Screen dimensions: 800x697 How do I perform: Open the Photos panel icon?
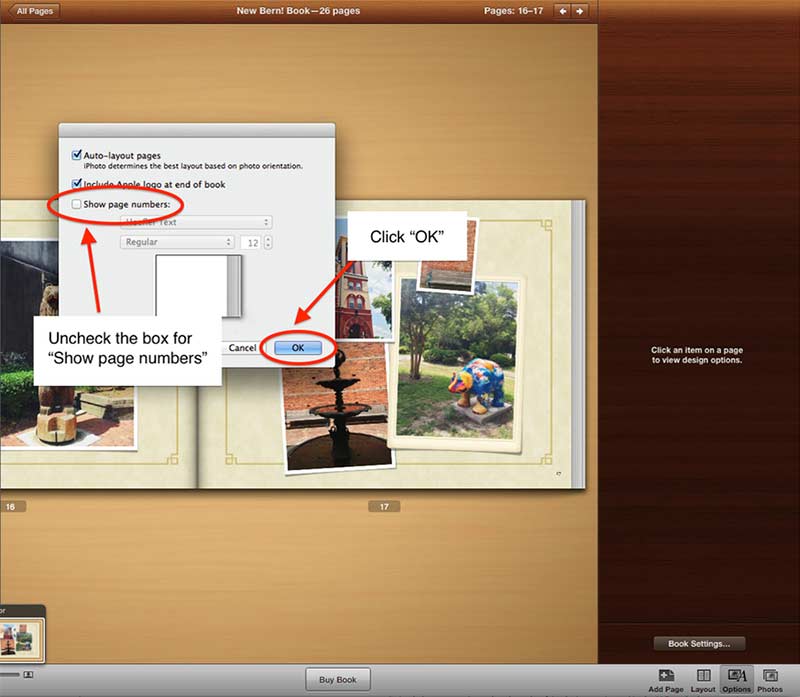770,676
